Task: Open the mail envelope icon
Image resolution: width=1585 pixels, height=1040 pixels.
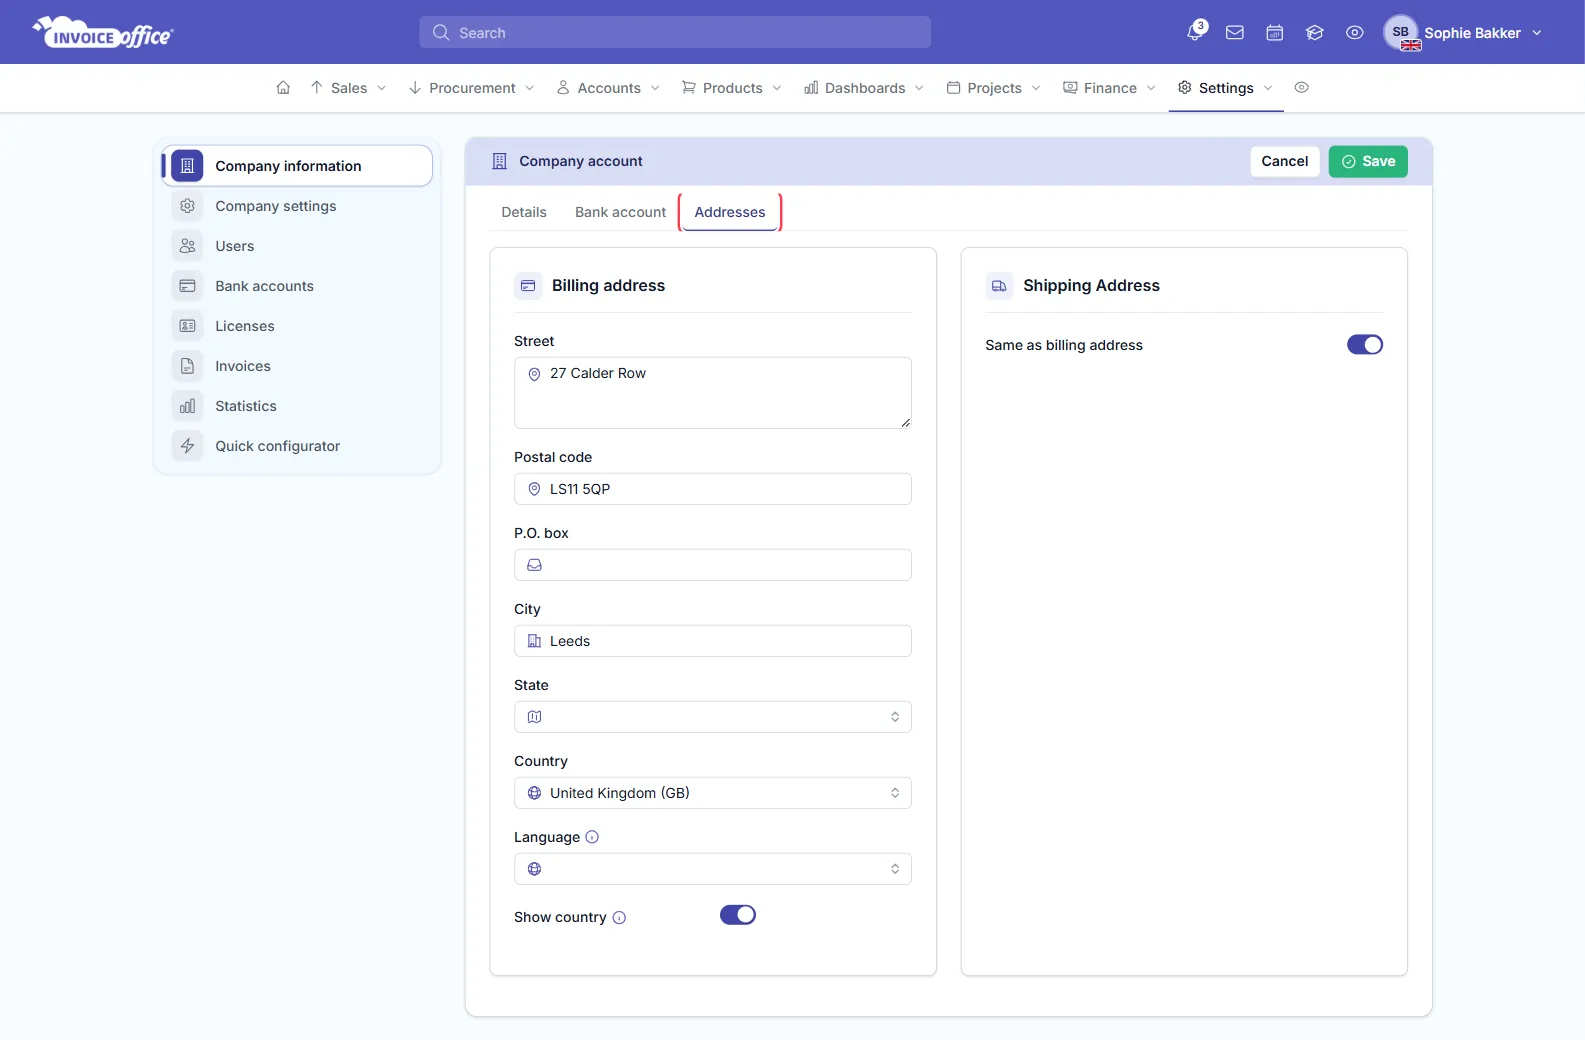Action: [x=1235, y=33]
